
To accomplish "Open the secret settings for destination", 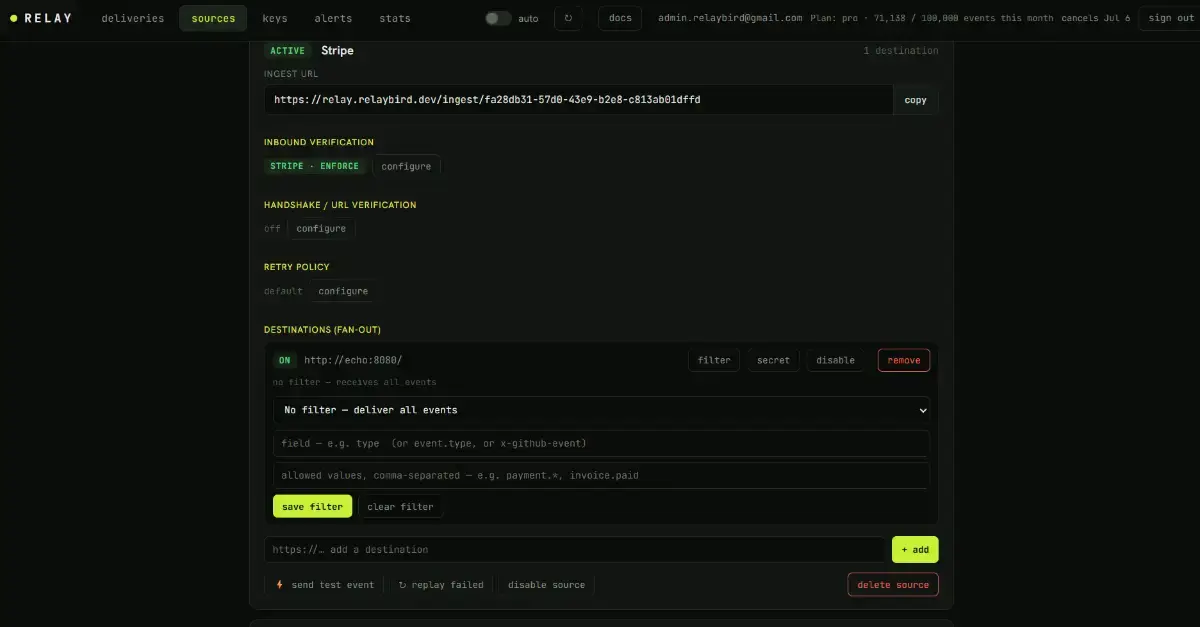I will coord(773,360).
